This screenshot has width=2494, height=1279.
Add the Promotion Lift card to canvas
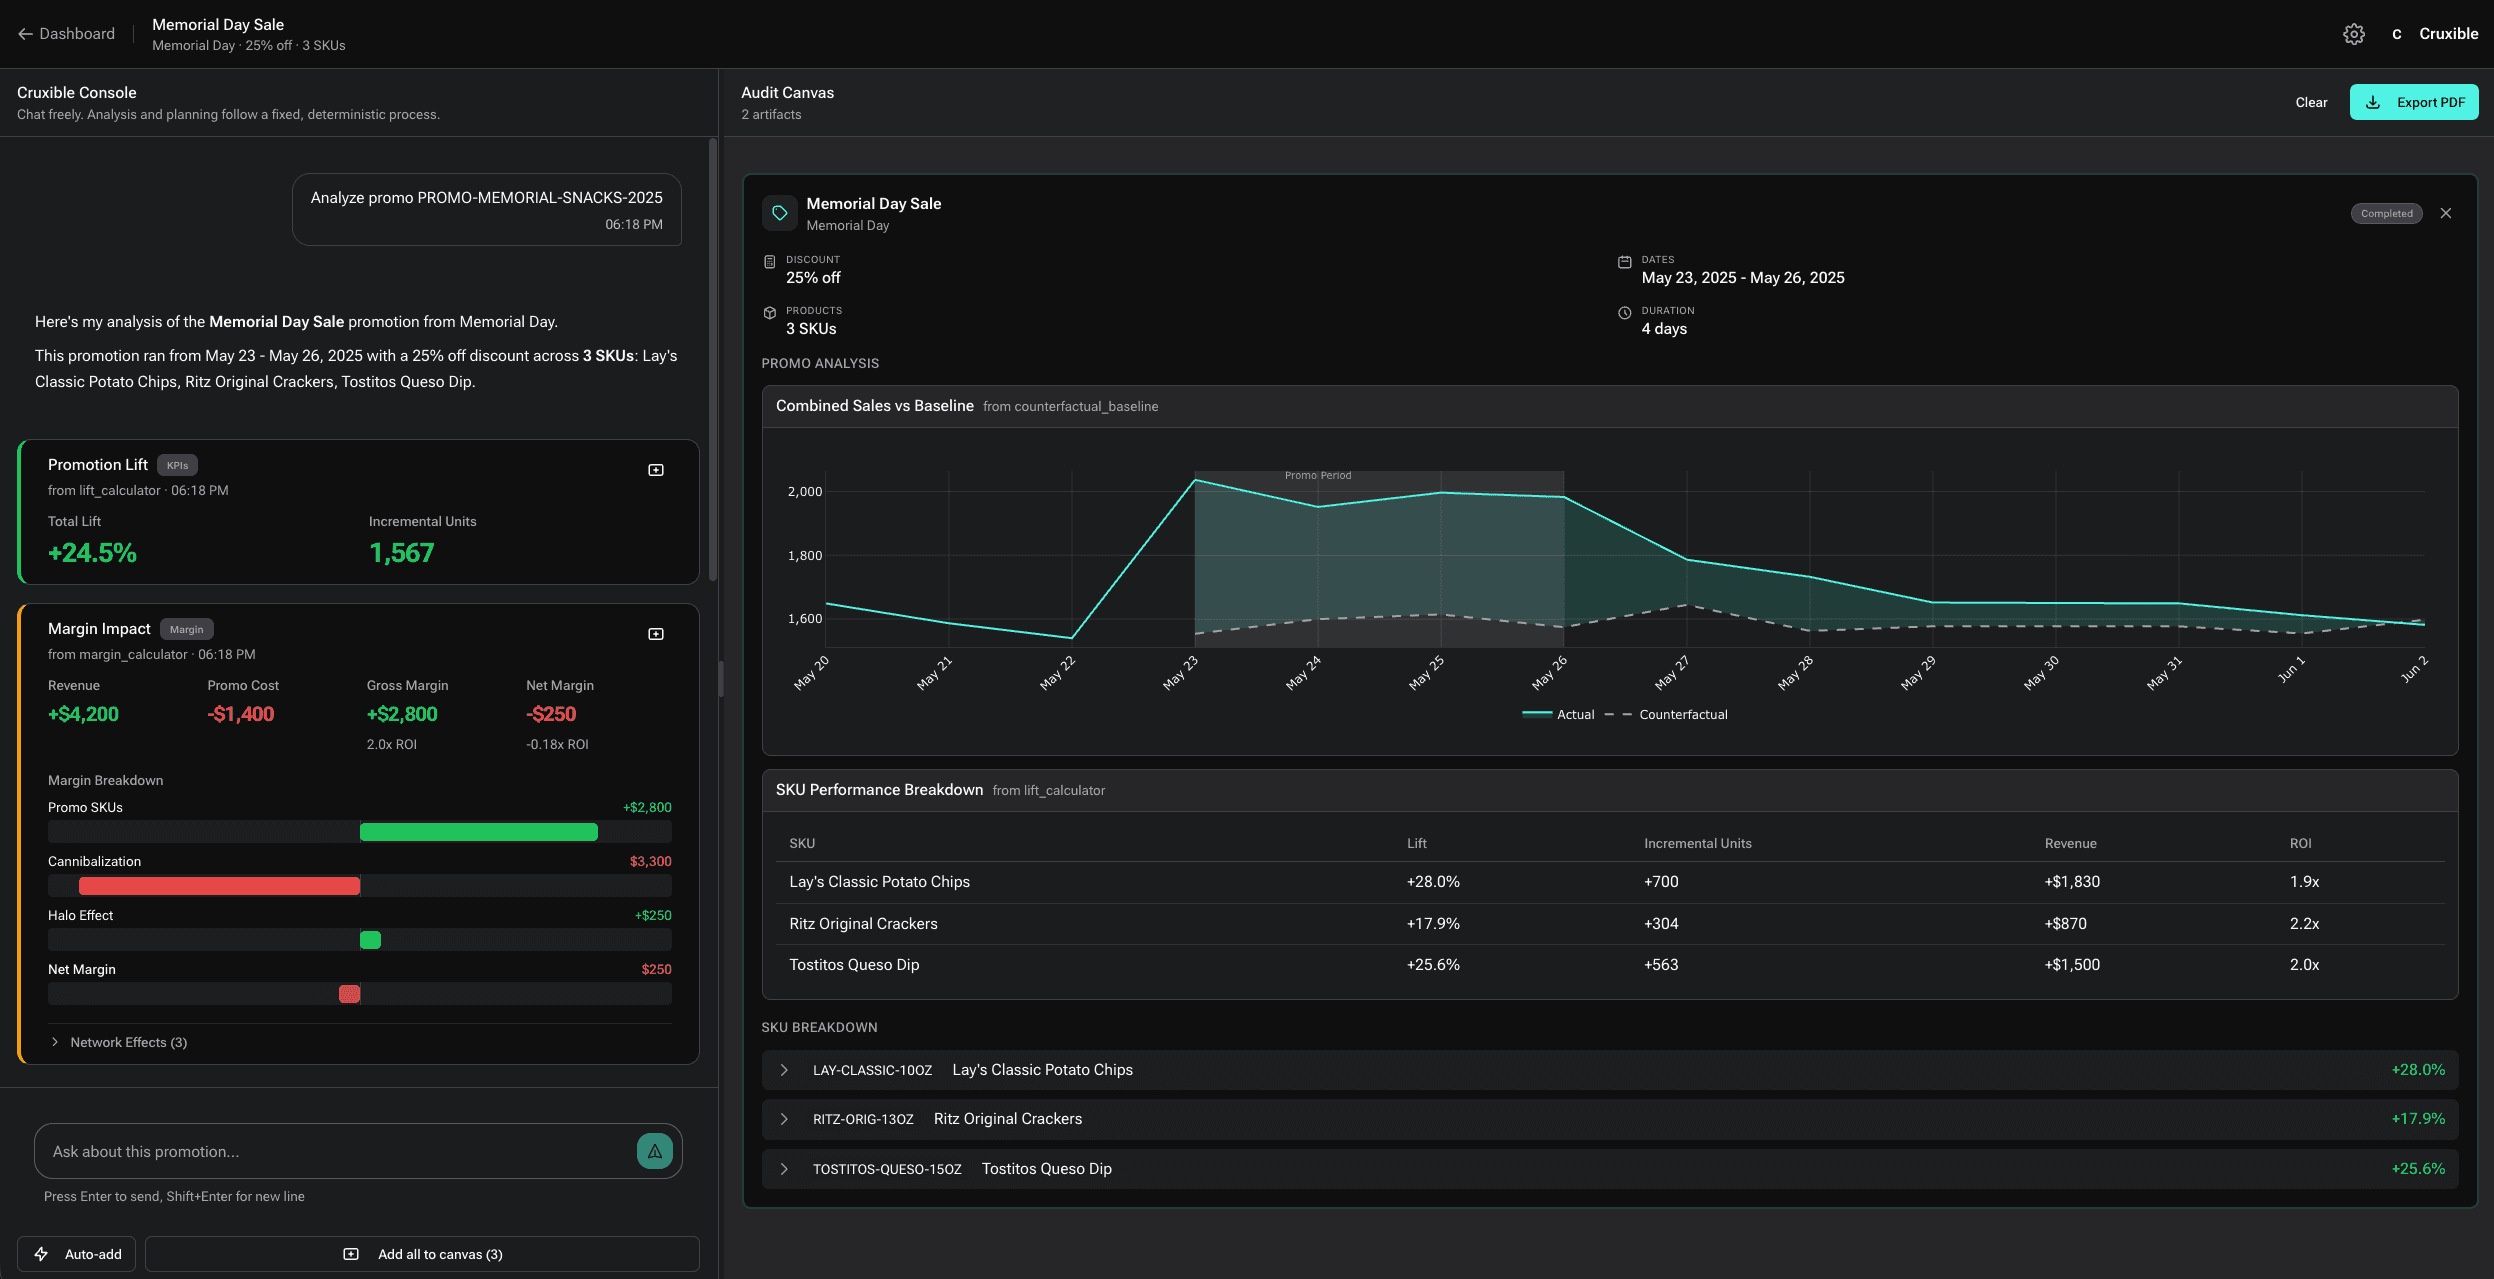pyautogui.click(x=656, y=469)
